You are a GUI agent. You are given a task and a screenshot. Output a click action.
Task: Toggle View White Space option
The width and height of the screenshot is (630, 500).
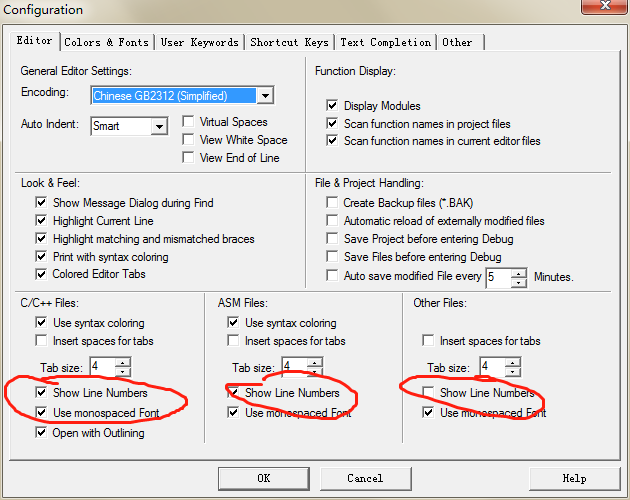[189, 140]
